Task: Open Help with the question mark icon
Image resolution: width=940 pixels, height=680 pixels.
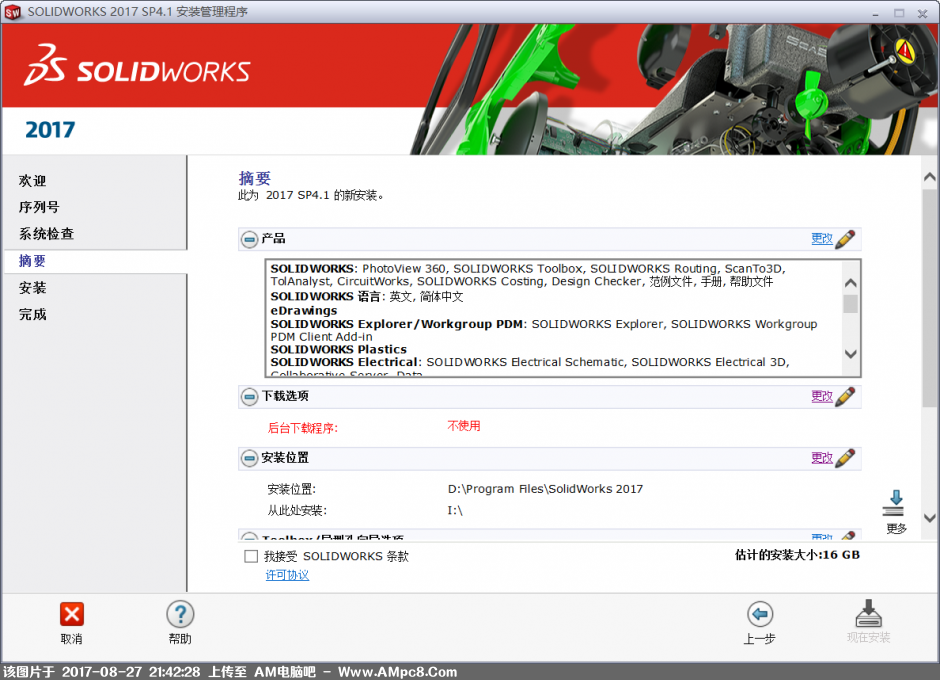Action: tap(180, 614)
